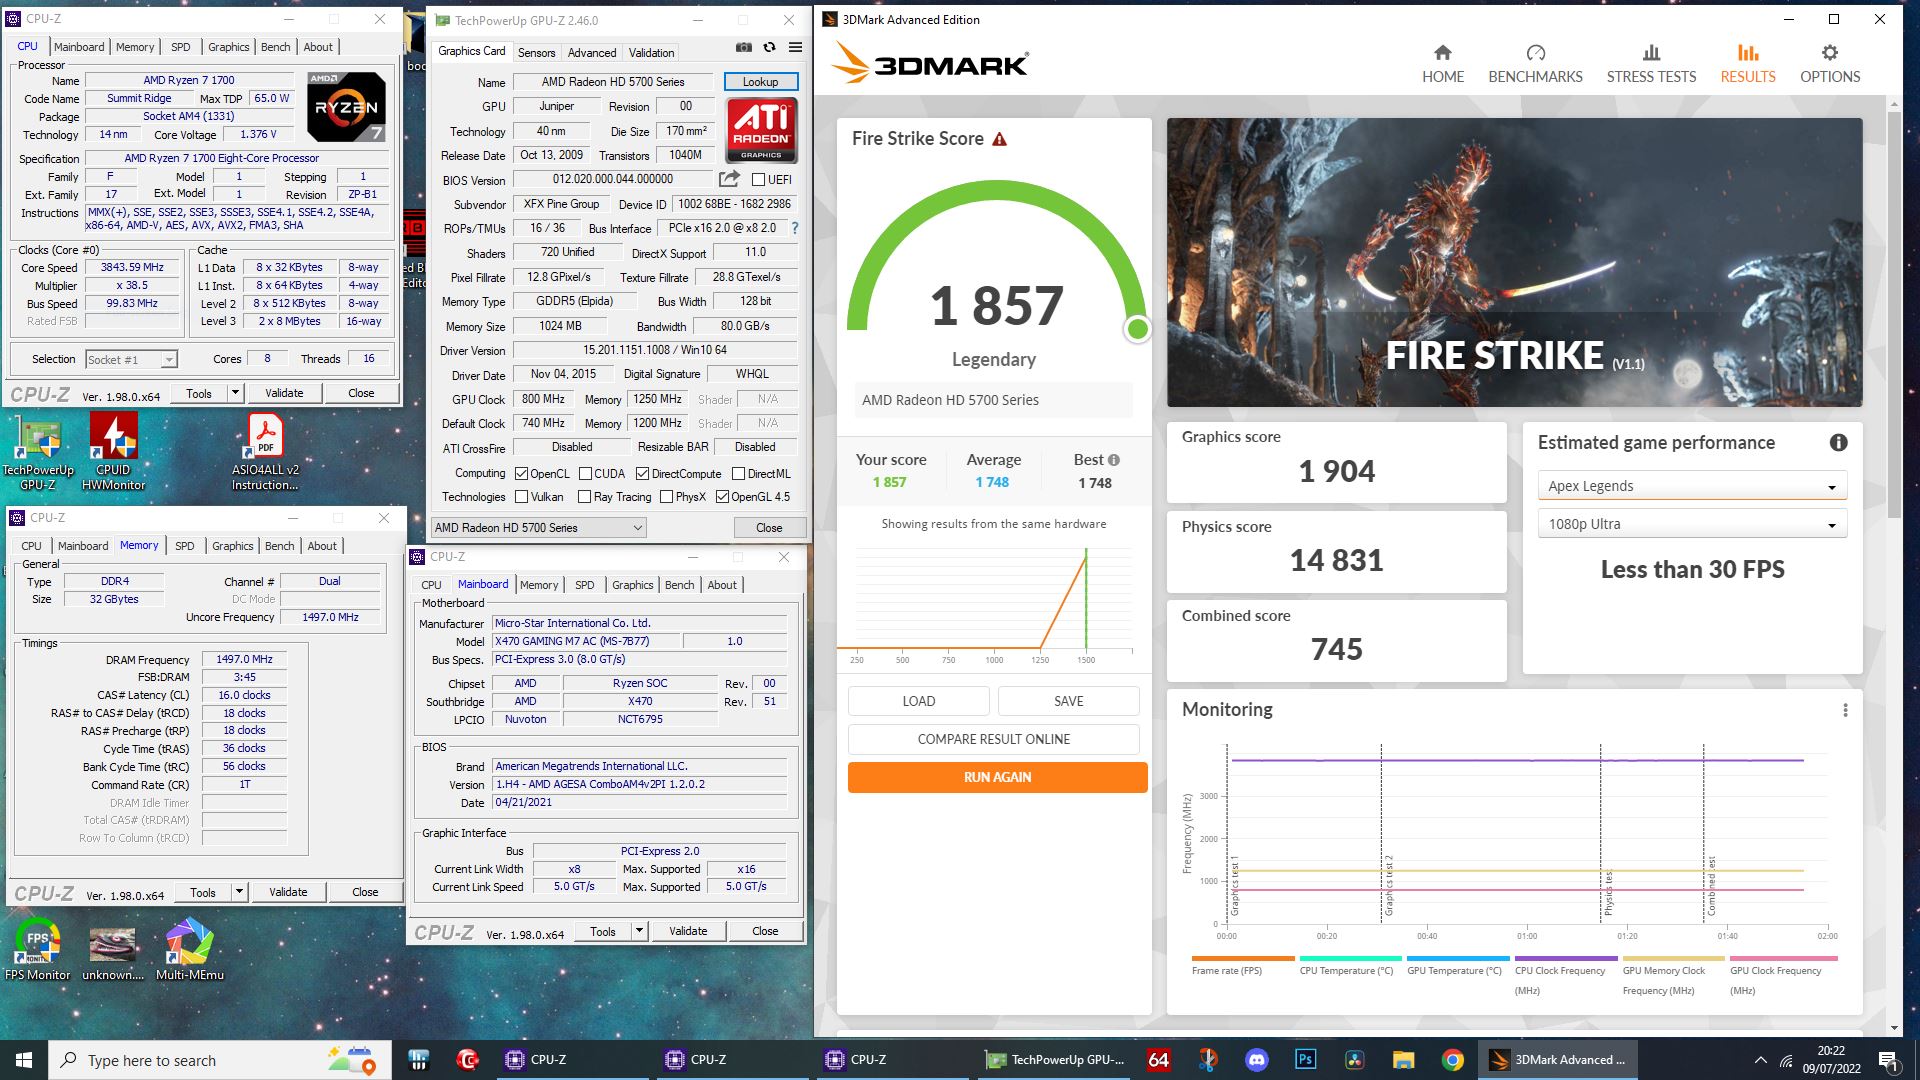Screen dimensions: 1920x1080
Task: Click the GPU Temperature blue legend swatch
Action: point(1458,958)
